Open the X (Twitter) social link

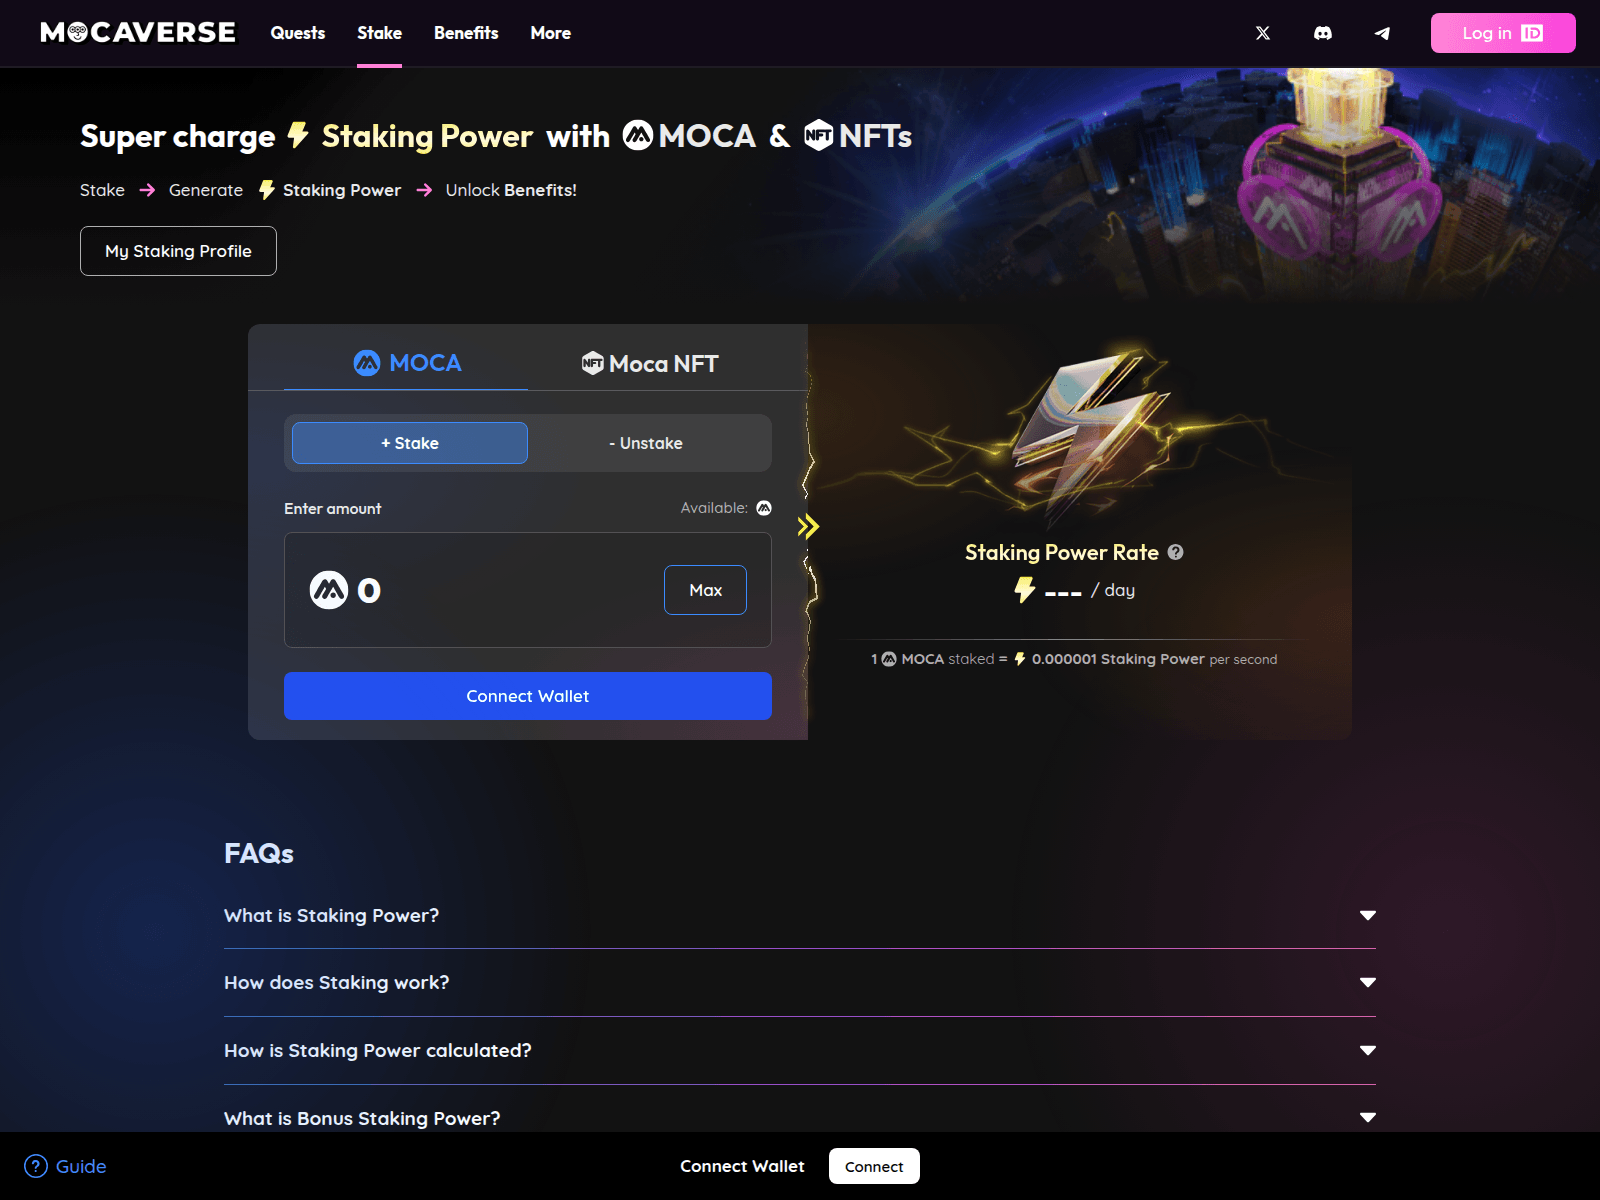pyautogui.click(x=1263, y=33)
